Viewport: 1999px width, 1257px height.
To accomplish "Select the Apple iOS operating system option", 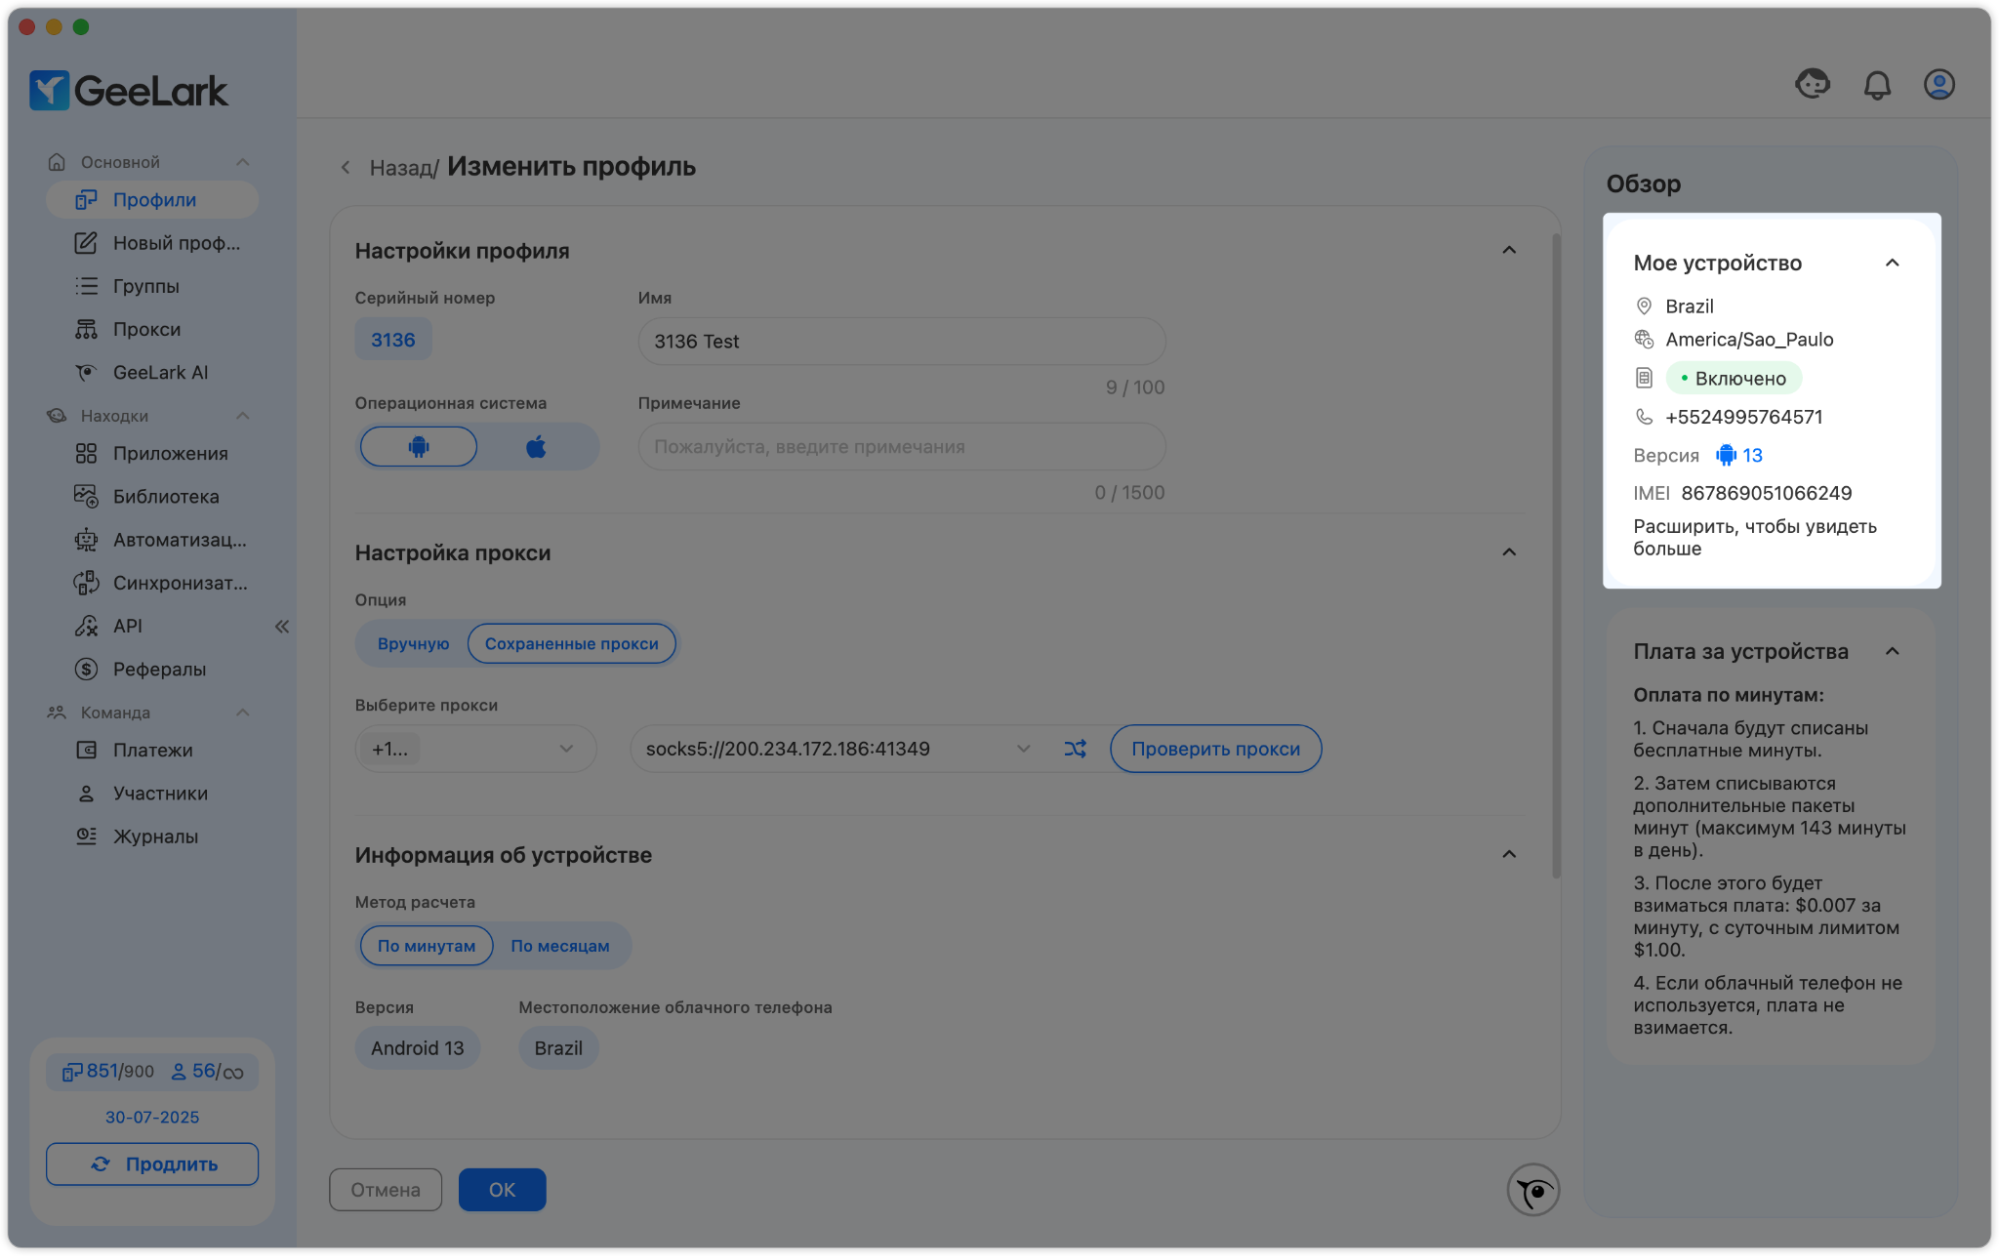I will click(536, 446).
